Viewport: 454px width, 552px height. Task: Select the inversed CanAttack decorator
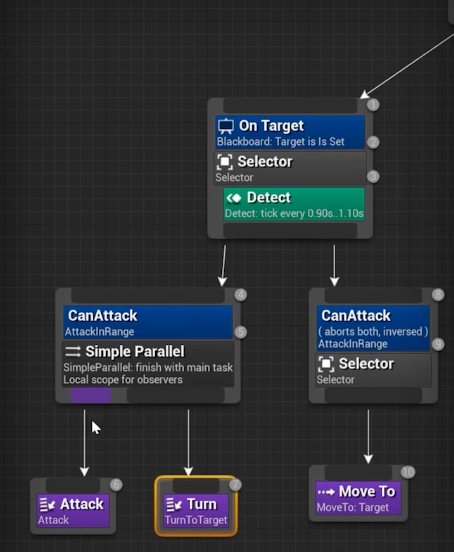point(373,328)
